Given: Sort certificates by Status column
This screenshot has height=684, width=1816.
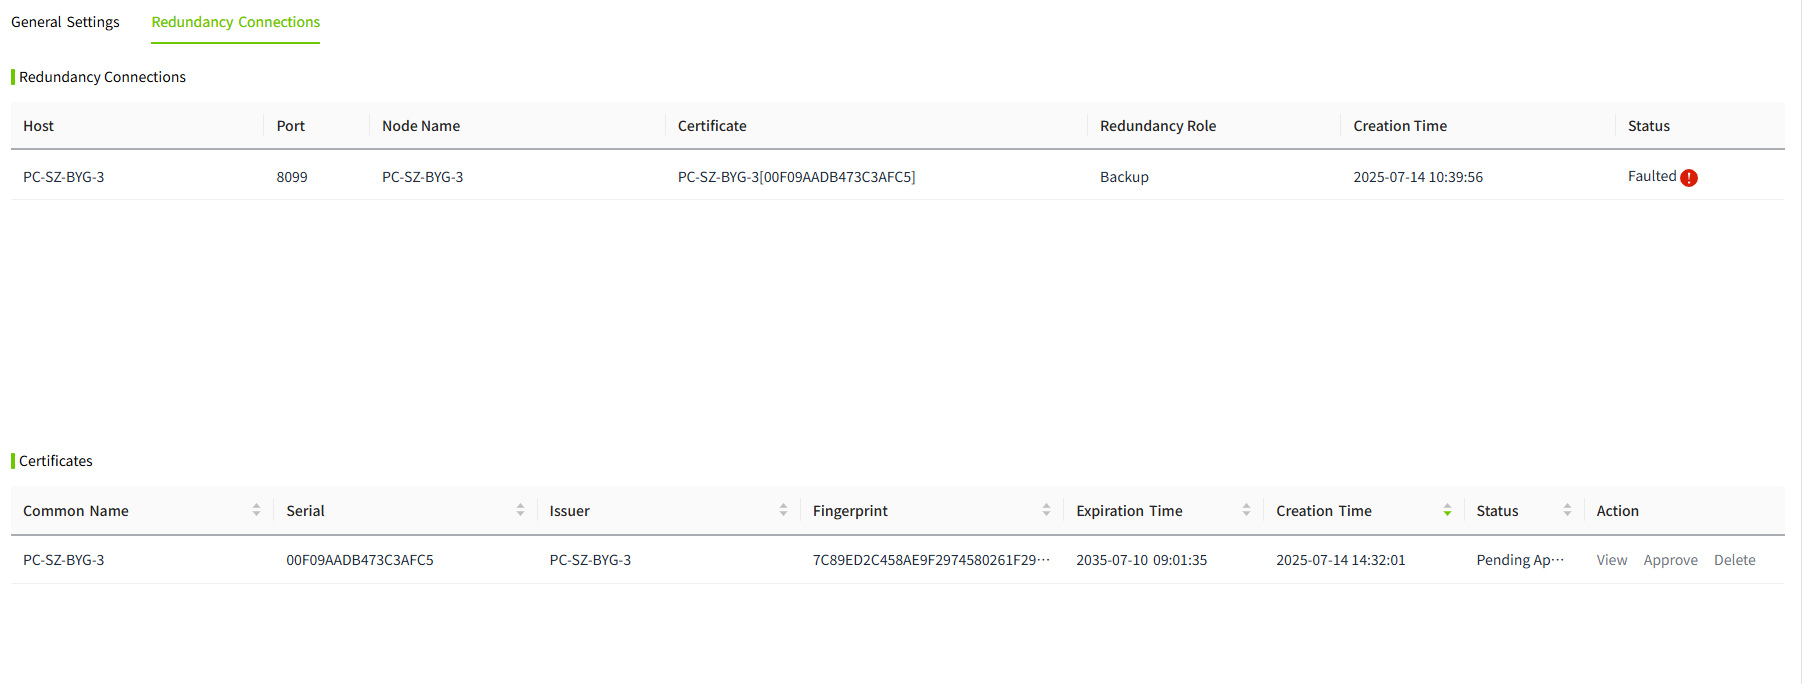Looking at the screenshot, I should pos(1567,510).
